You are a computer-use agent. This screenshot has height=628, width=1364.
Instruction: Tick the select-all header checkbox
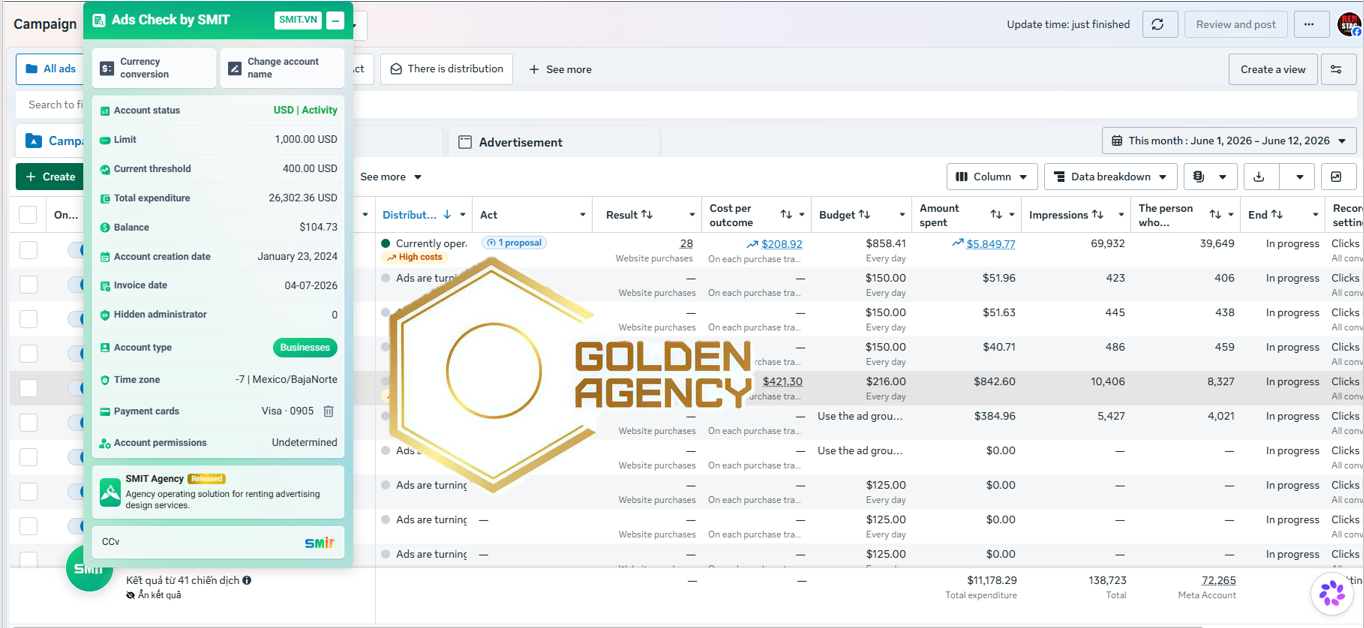pyautogui.click(x=28, y=215)
